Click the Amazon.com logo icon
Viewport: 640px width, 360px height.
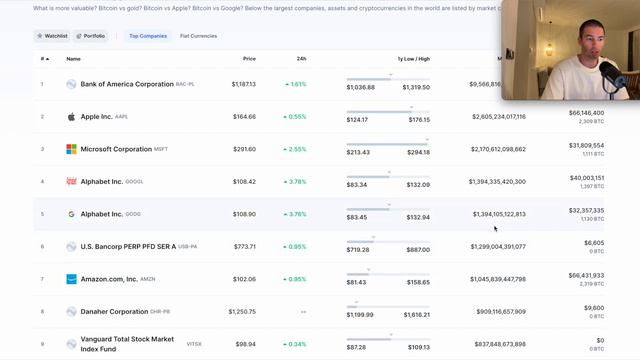[x=71, y=279]
